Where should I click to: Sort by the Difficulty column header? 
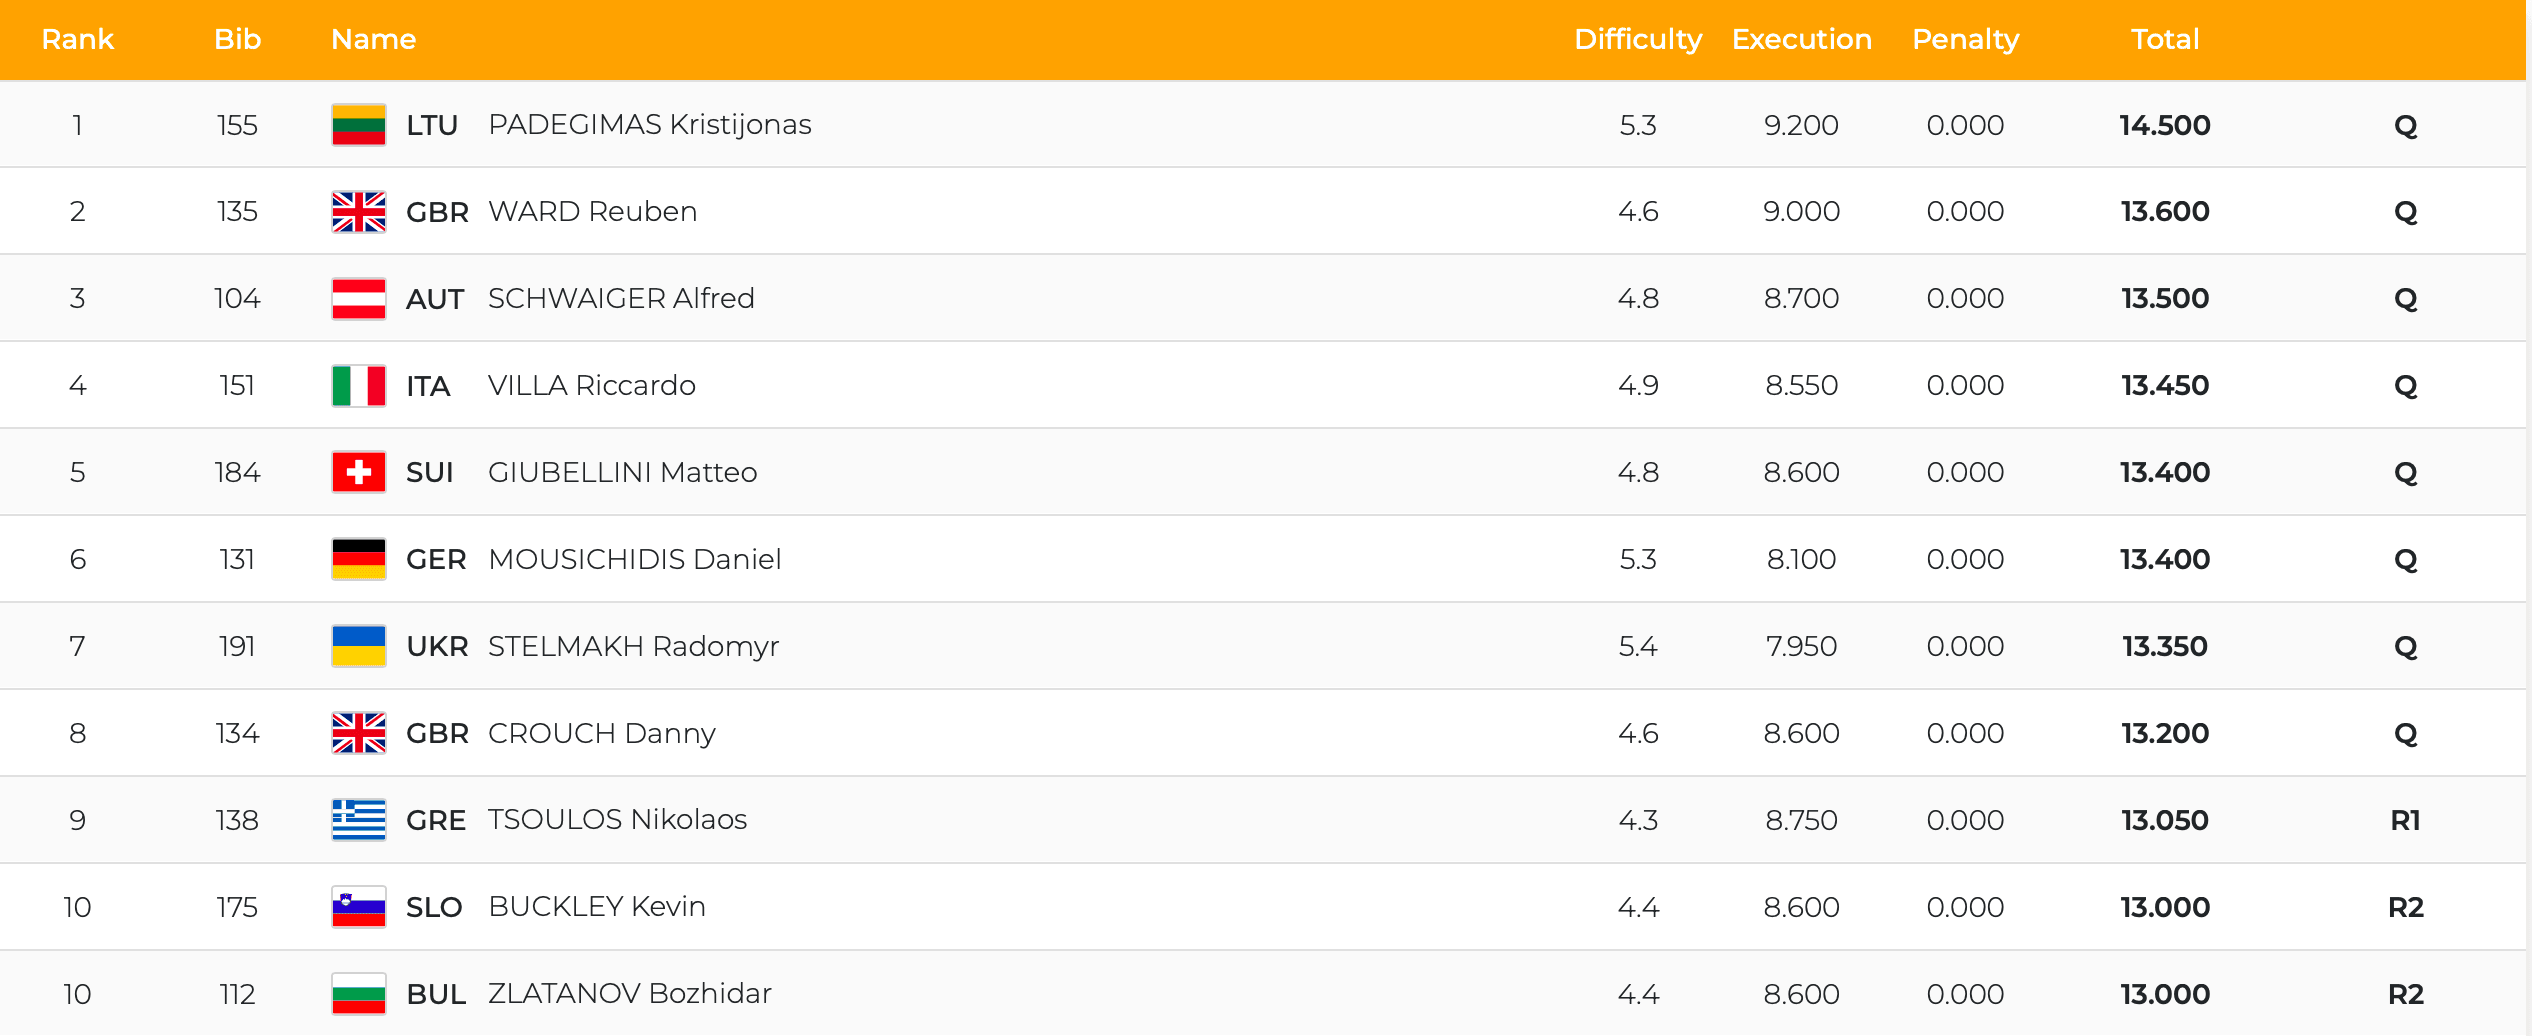(x=1637, y=39)
